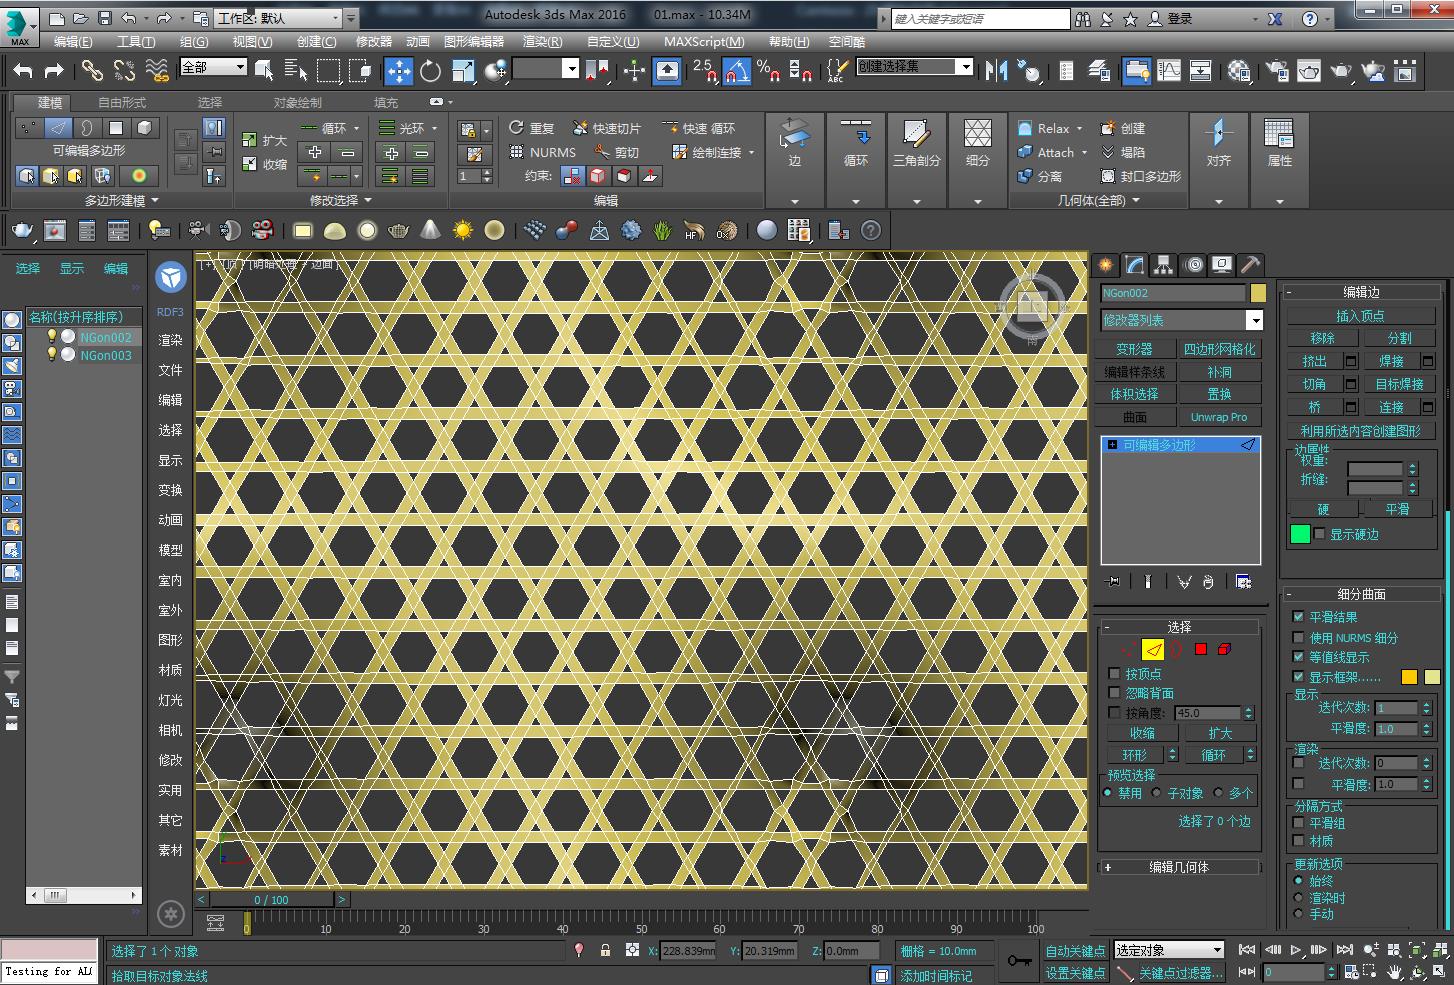Open the key filter object dropdown
This screenshot has height=985, width=1454.
pyautogui.click(x=1169, y=950)
